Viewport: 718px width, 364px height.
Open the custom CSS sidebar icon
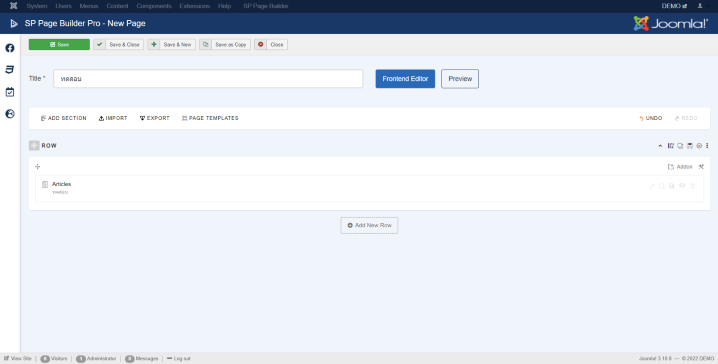coord(10,70)
